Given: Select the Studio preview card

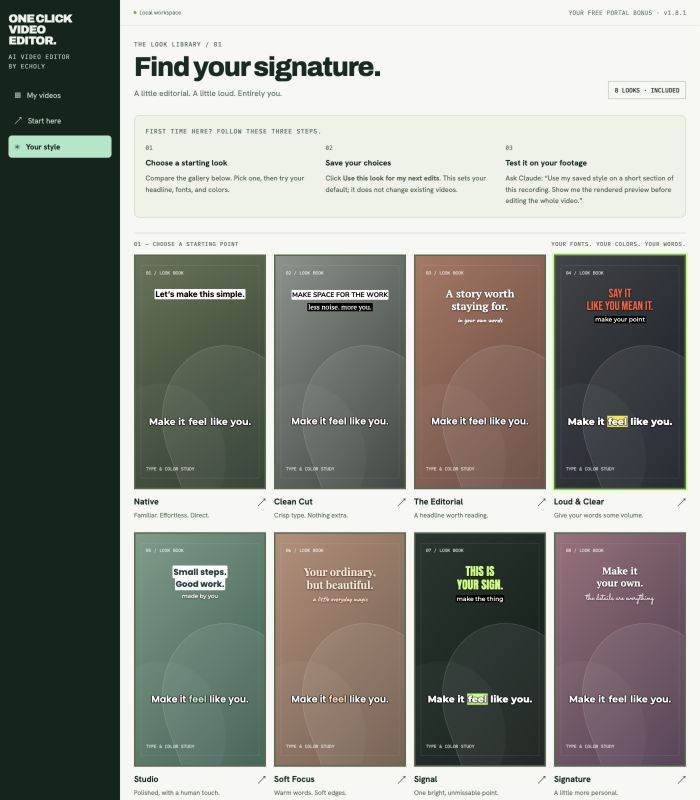Looking at the screenshot, I should point(200,649).
